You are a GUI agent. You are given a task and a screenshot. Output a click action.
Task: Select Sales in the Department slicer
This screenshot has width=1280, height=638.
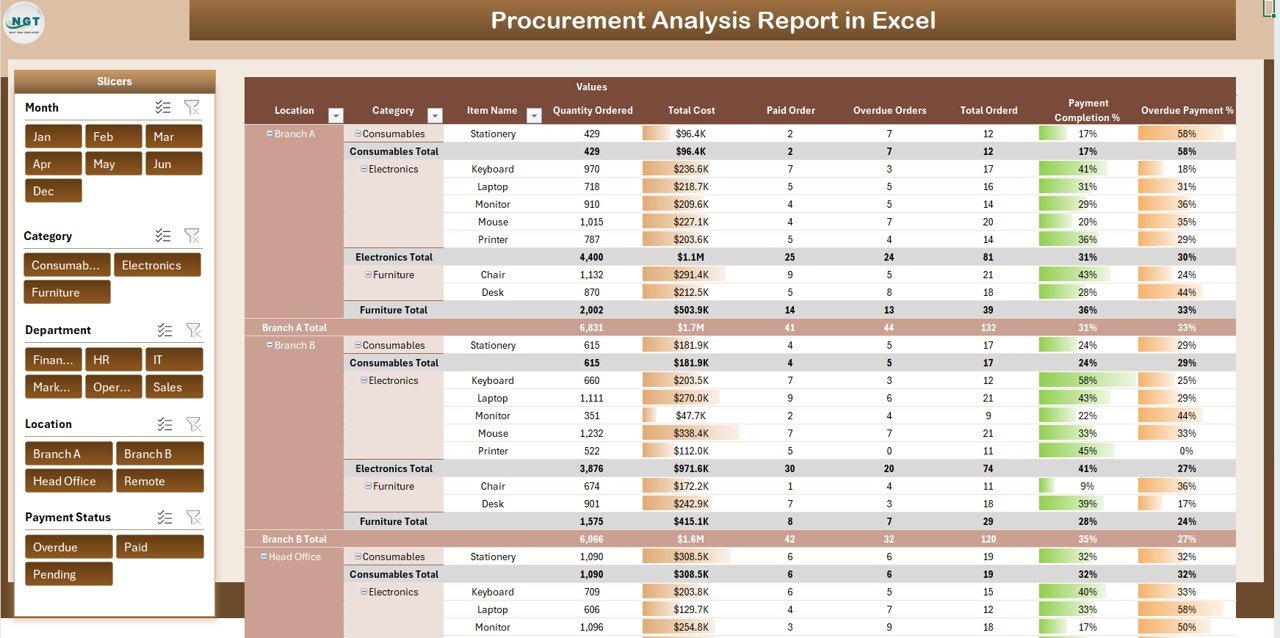(x=175, y=387)
